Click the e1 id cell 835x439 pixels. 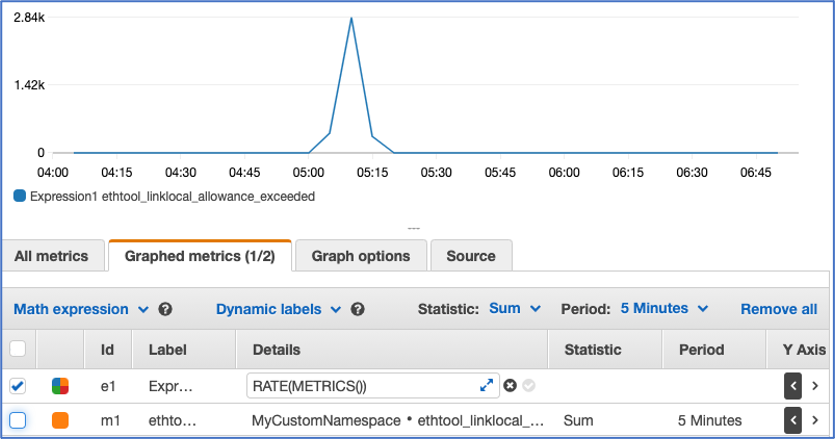click(108, 386)
